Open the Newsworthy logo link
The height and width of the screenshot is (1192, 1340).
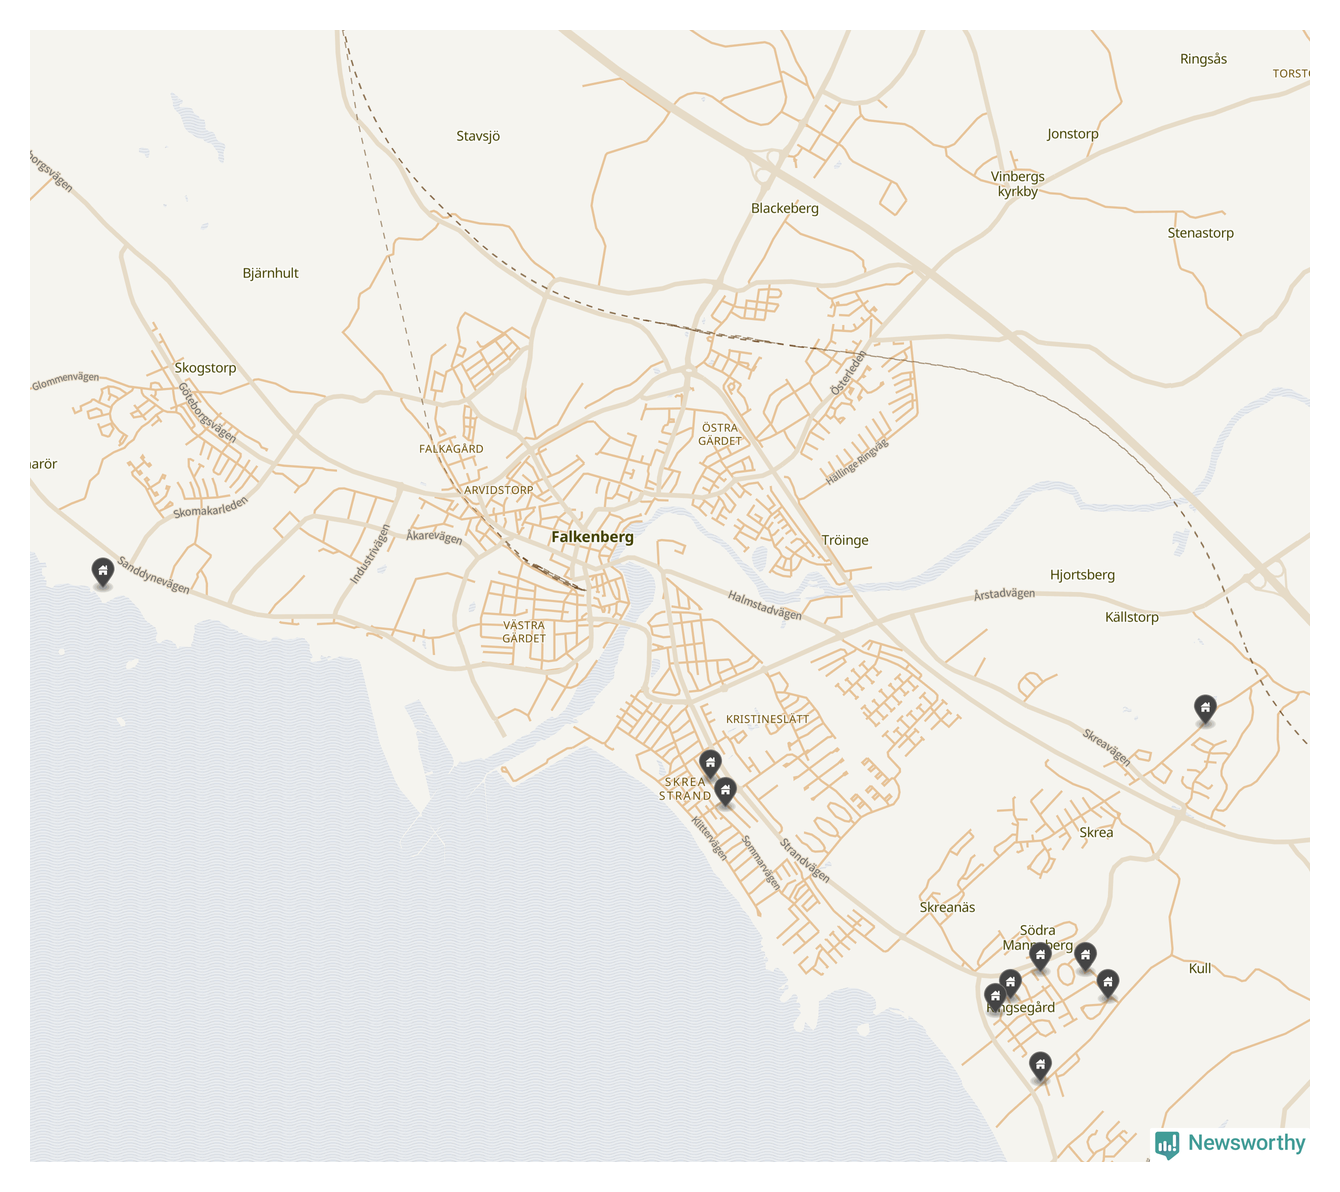(x=1230, y=1143)
